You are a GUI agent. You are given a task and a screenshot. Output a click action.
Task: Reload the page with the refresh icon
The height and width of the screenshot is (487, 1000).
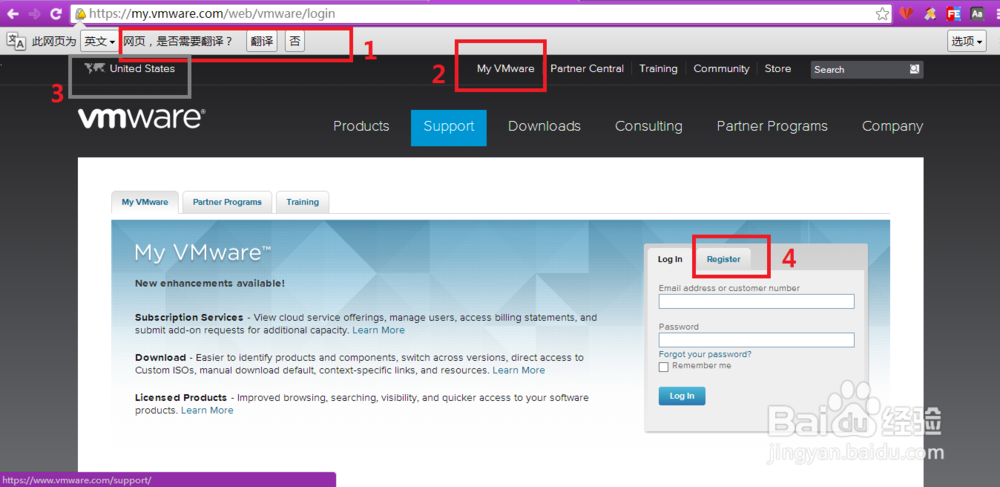coord(56,13)
